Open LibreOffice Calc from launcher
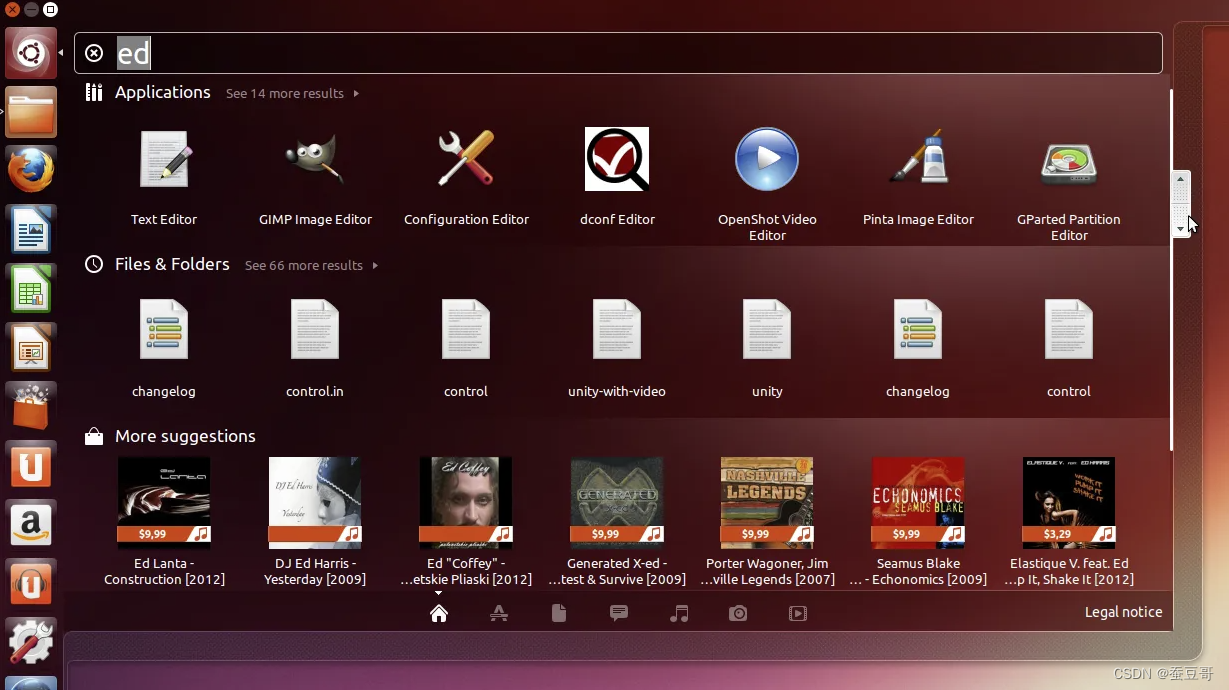The width and height of the screenshot is (1229, 690). pos(31,289)
